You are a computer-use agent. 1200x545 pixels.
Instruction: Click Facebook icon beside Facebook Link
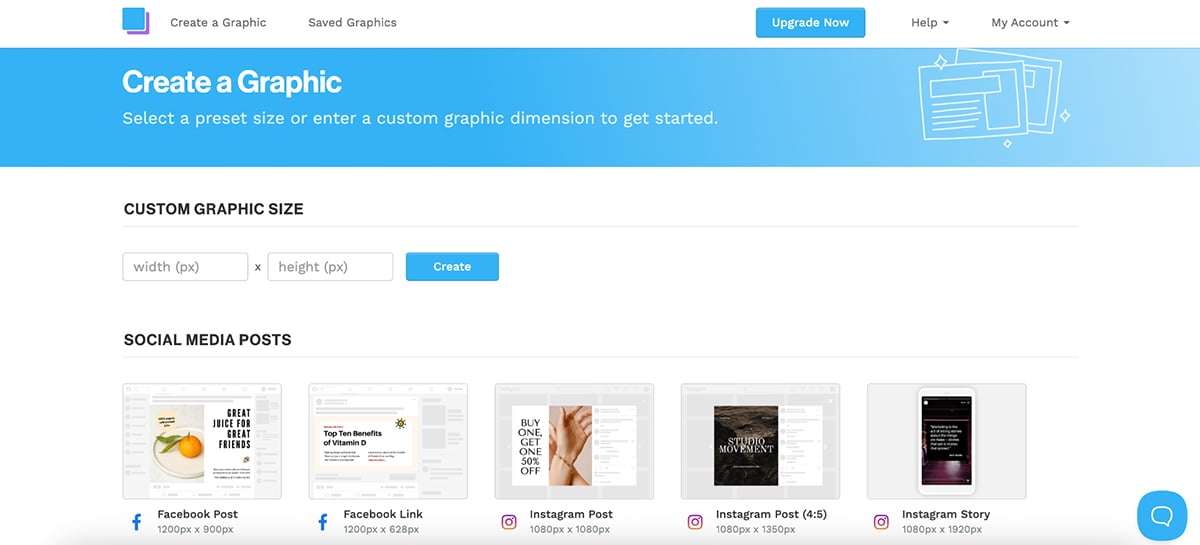[x=323, y=521]
